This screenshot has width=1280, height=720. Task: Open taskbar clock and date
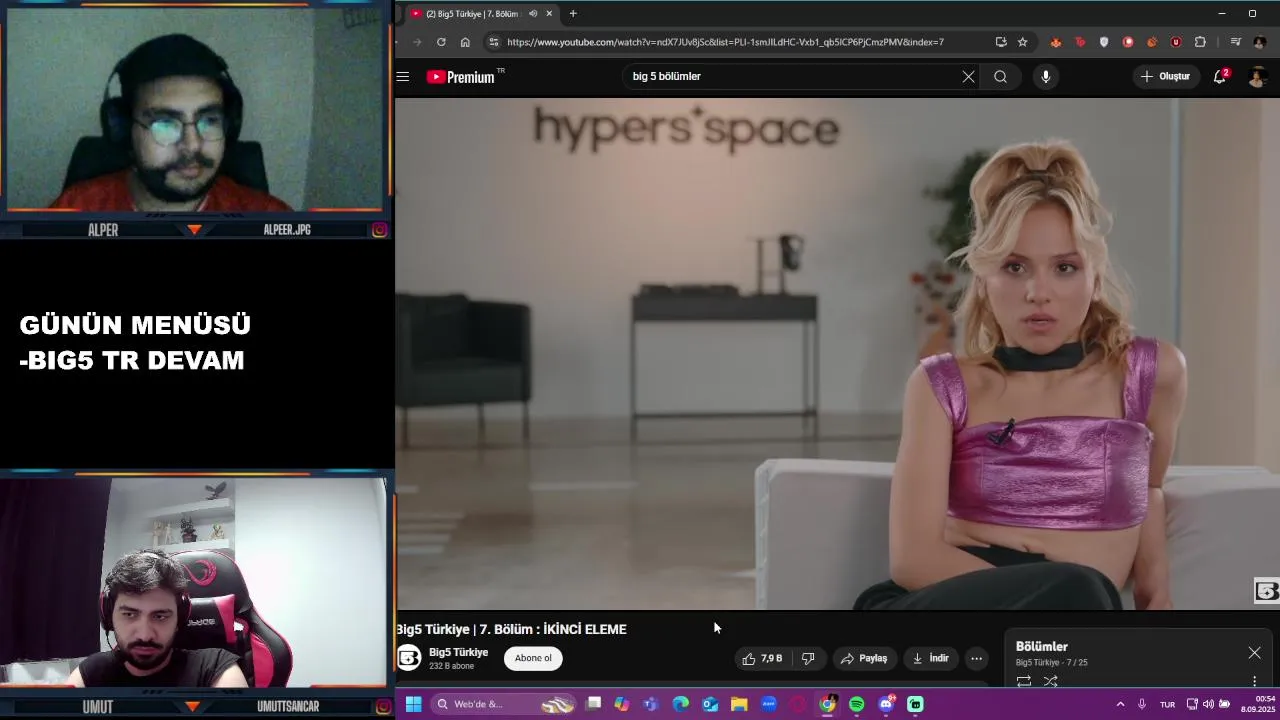pyautogui.click(x=1258, y=704)
